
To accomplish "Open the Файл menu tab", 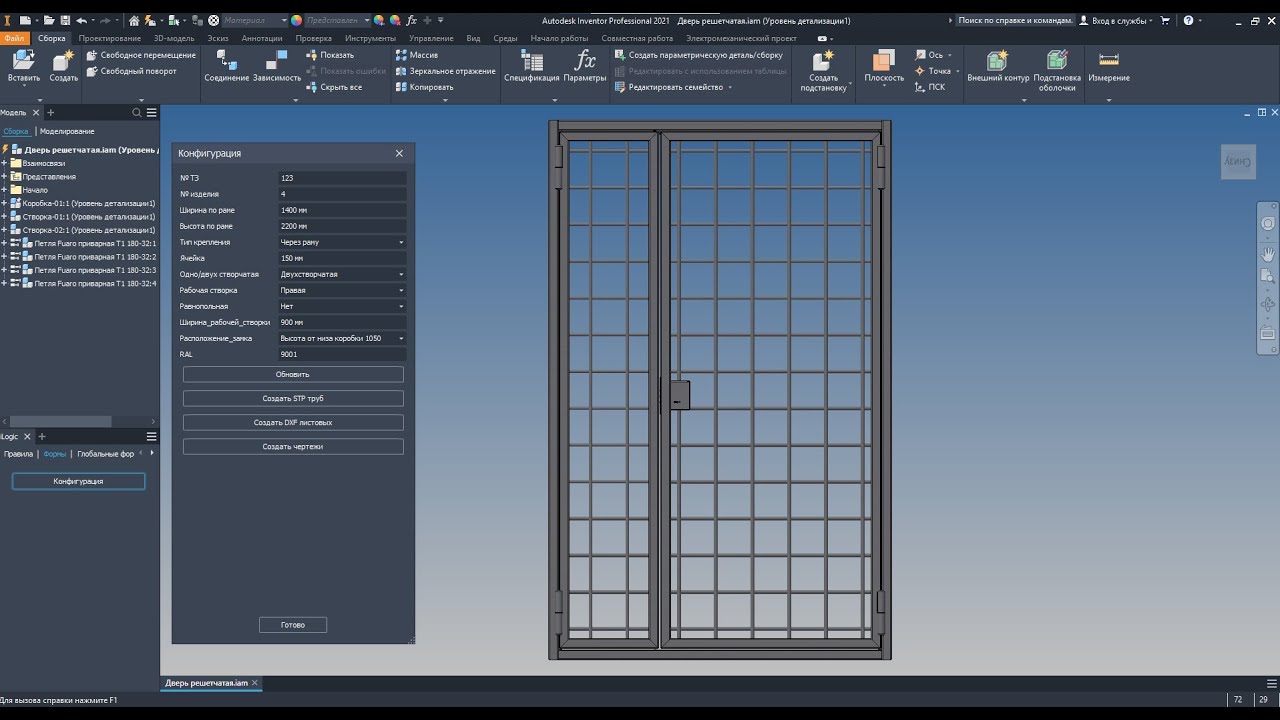I will click(x=14, y=38).
